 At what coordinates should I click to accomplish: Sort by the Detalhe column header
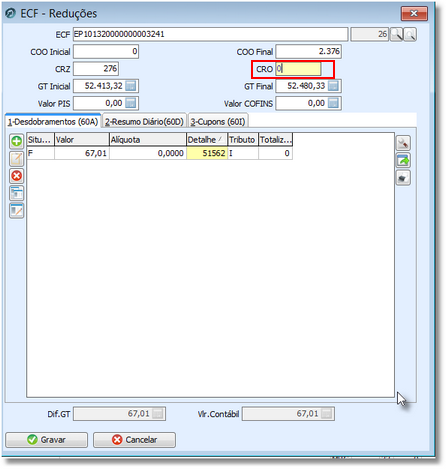click(207, 139)
